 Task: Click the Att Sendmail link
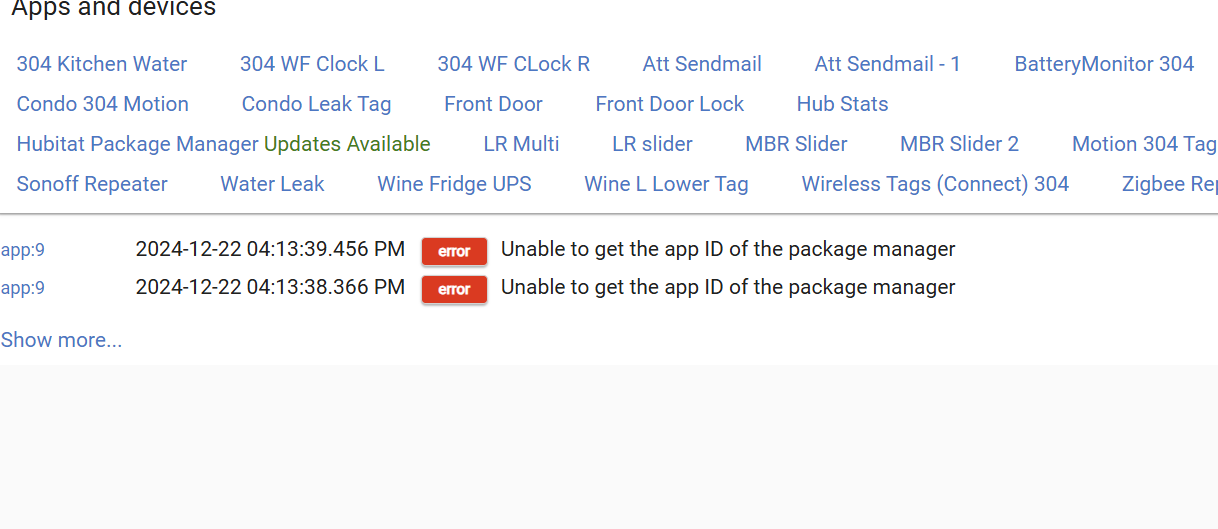[702, 64]
